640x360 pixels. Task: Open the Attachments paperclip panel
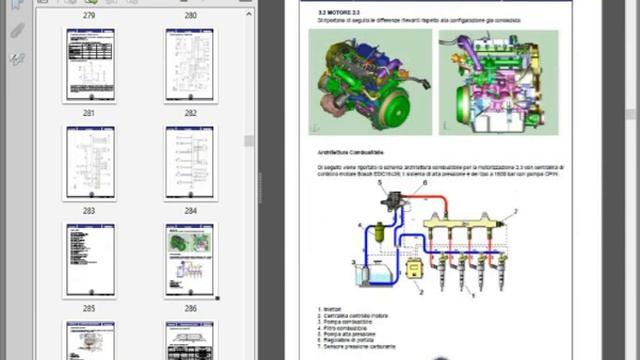[x=17, y=31]
